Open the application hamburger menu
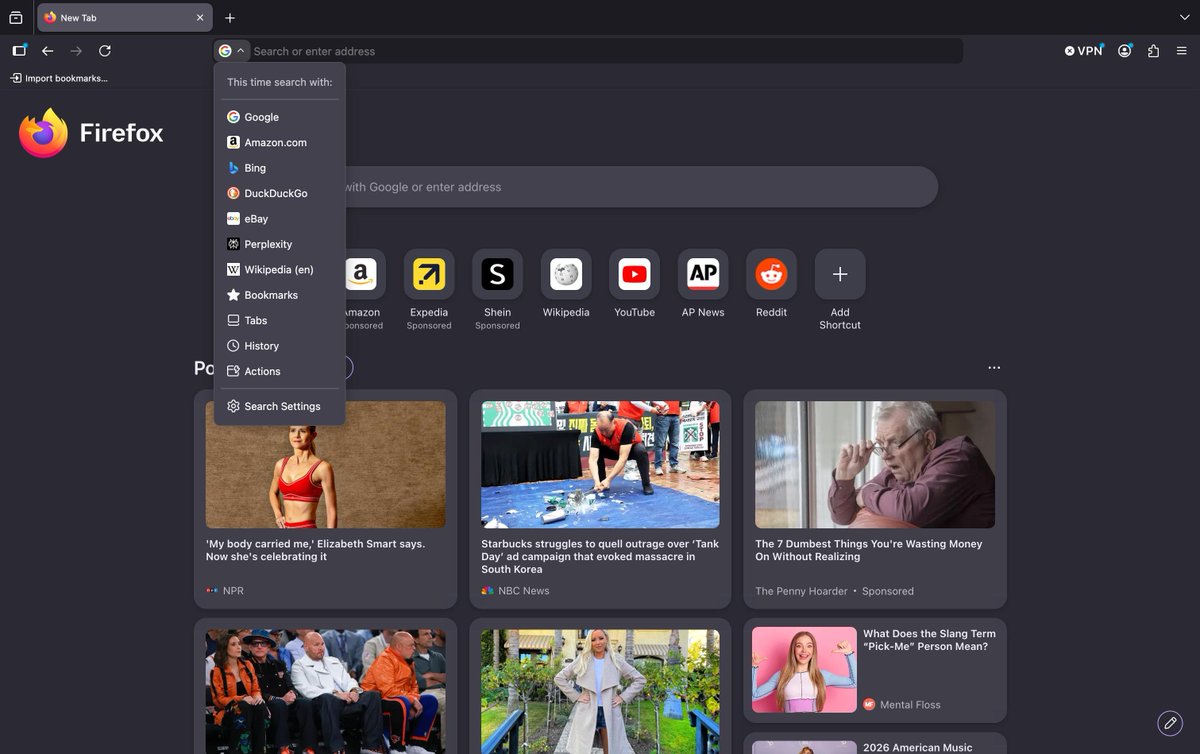The width and height of the screenshot is (1200, 754). [1181, 51]
